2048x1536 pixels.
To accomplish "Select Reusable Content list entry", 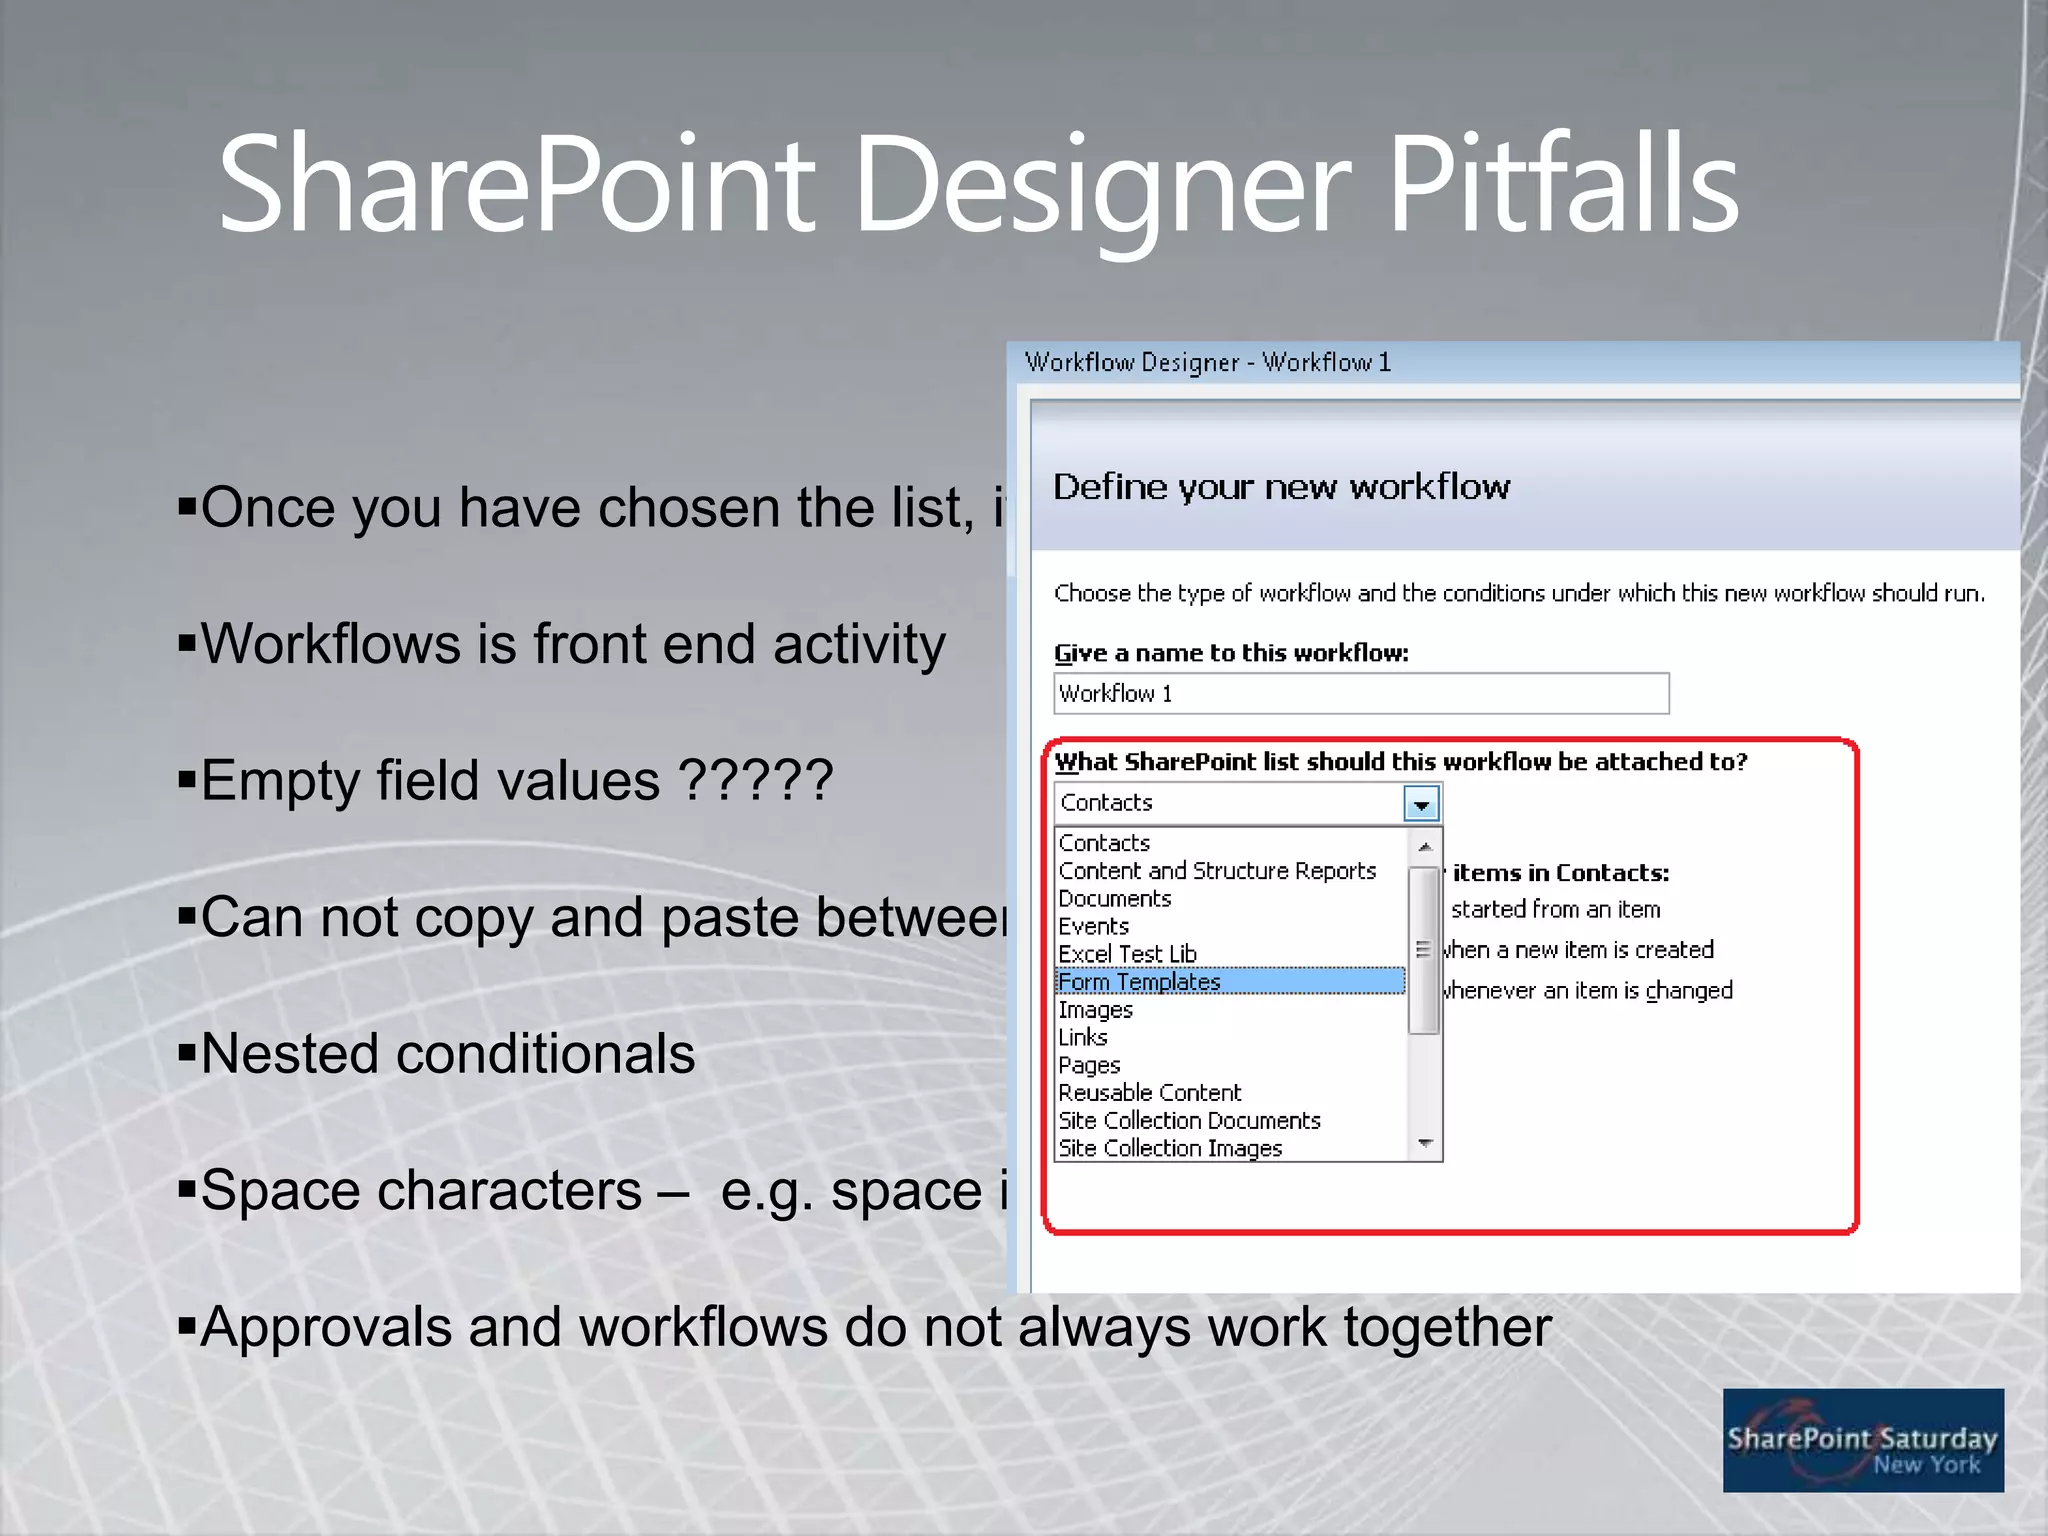I will click(x=1149, y=1093).
